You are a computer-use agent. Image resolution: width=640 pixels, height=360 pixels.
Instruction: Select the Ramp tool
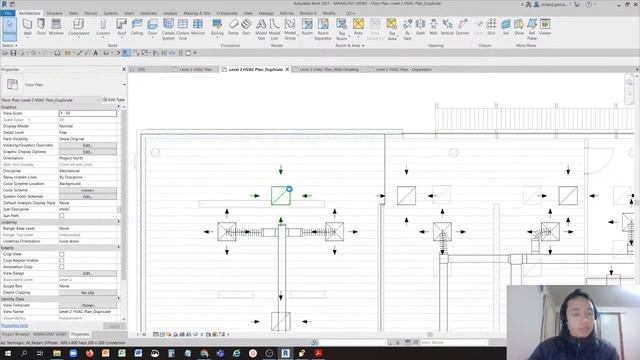click(233, 27)
